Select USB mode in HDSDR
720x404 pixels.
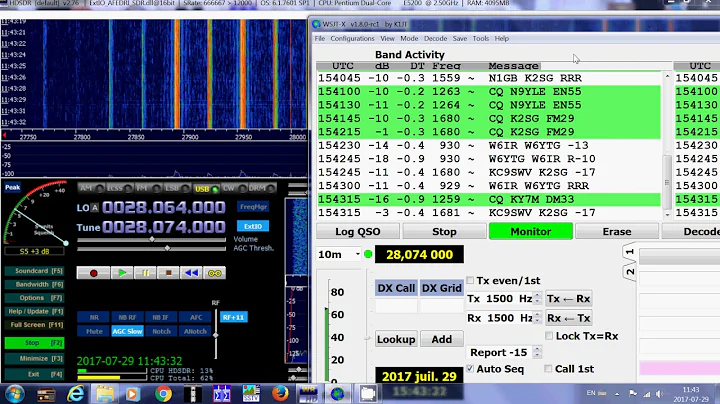(x=206, y=189)
